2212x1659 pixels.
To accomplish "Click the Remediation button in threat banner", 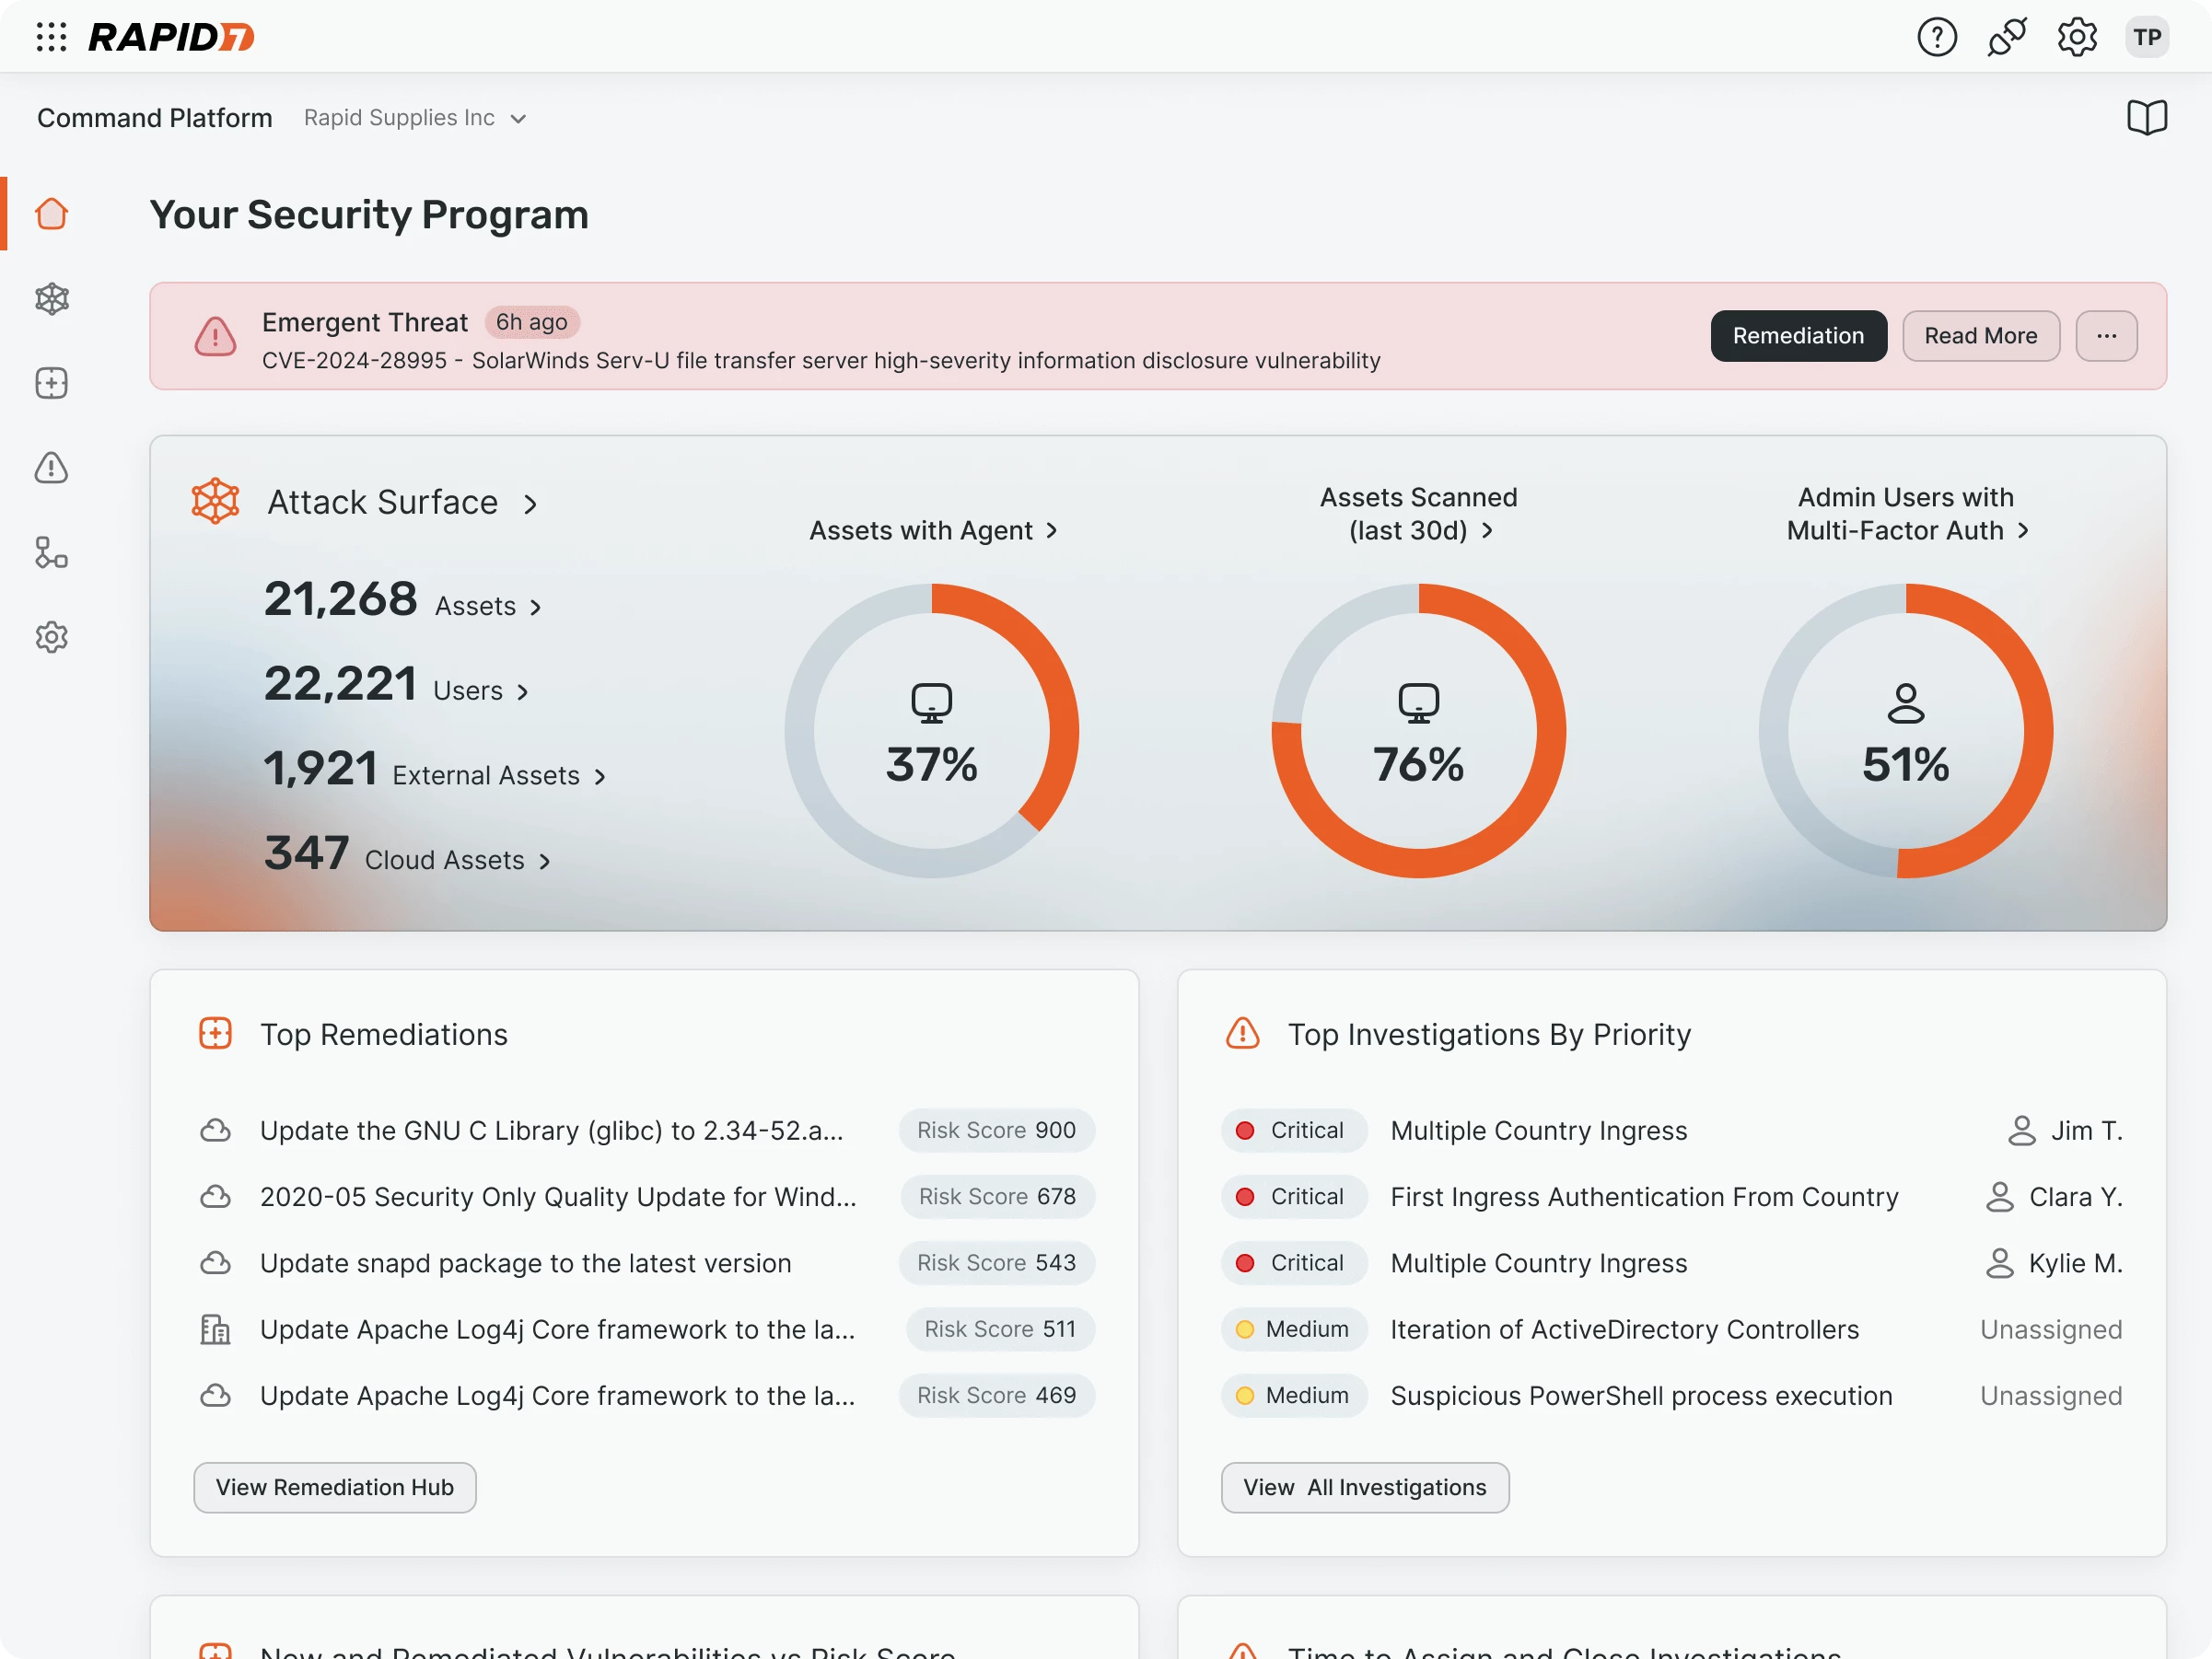I will click(x=1798, y=336).
